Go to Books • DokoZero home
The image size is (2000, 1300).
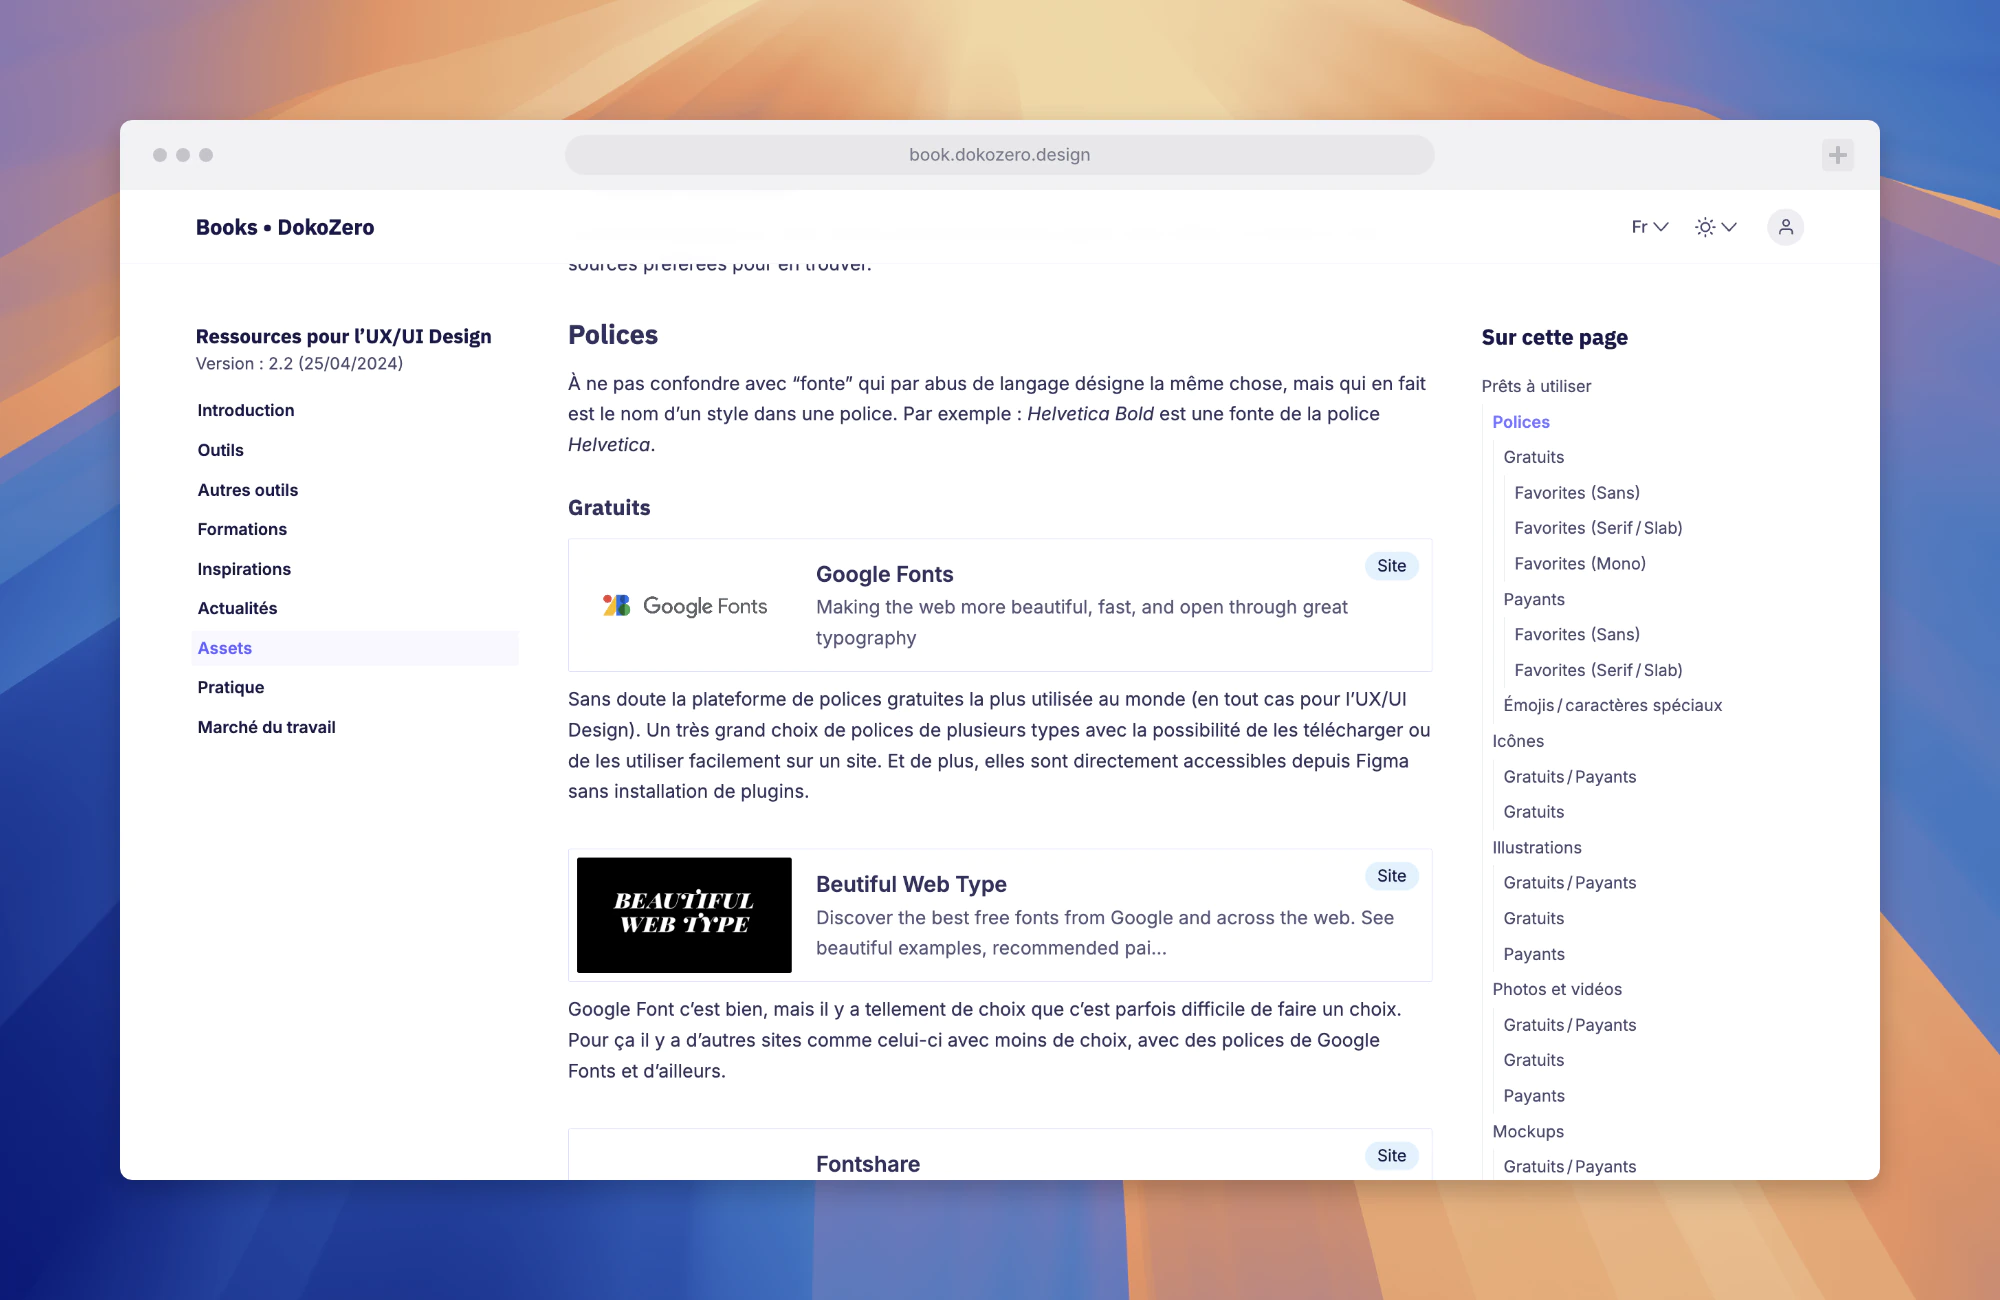pyautogui.click(x=285, y=227)
